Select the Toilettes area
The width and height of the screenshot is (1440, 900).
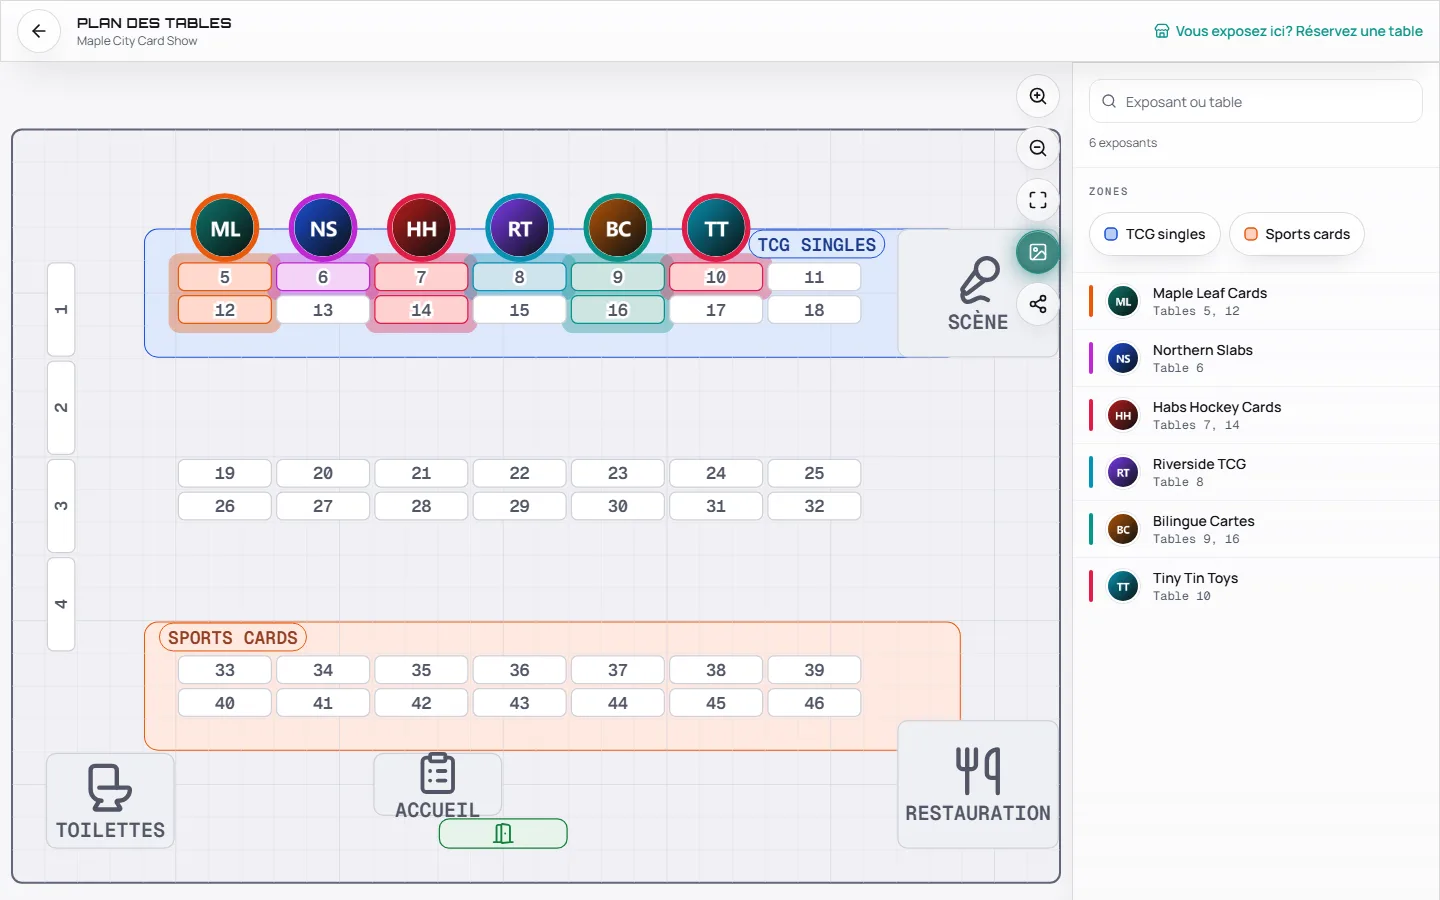(x=110, y=801)
